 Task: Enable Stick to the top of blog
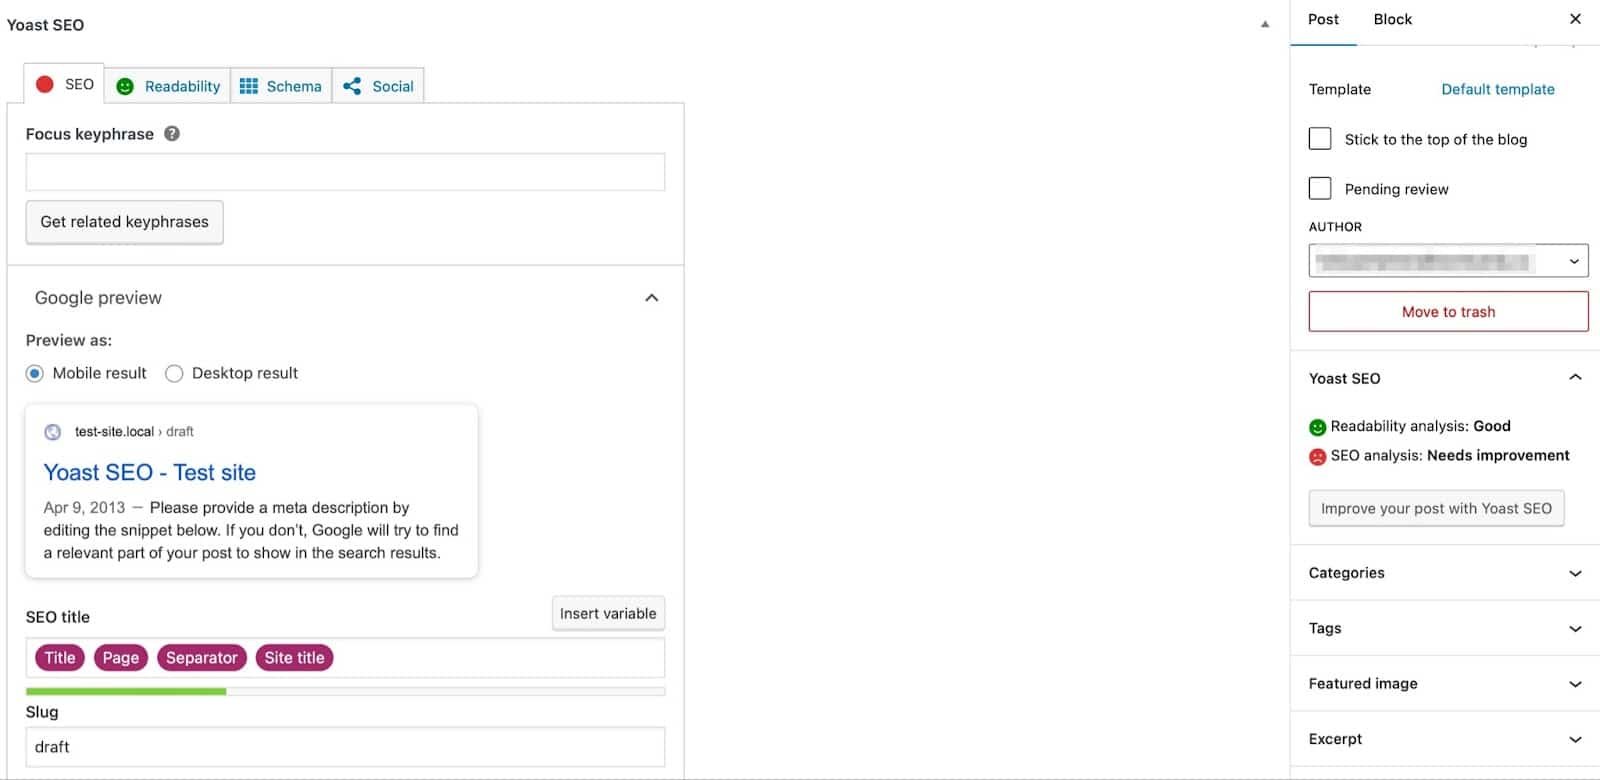[x=1320, y=139]
